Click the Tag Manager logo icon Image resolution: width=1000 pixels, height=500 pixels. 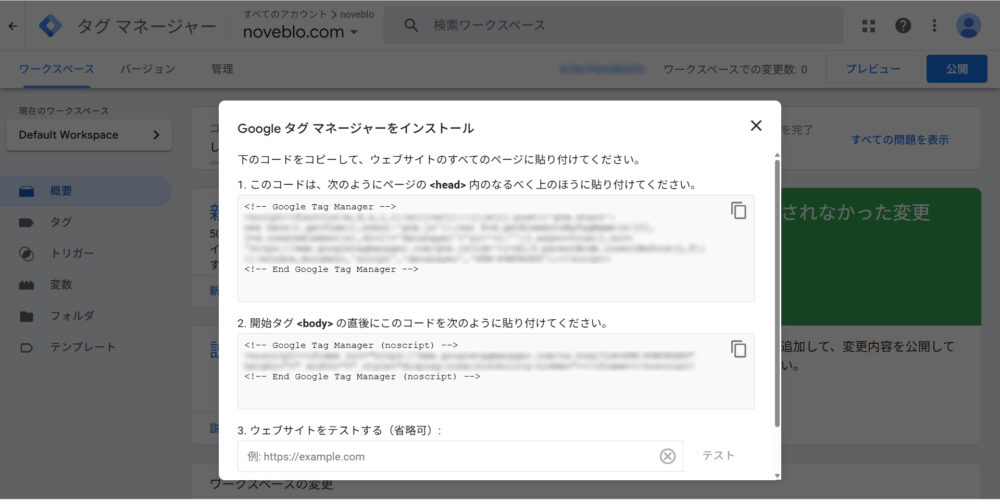click(x=50, y=26)
